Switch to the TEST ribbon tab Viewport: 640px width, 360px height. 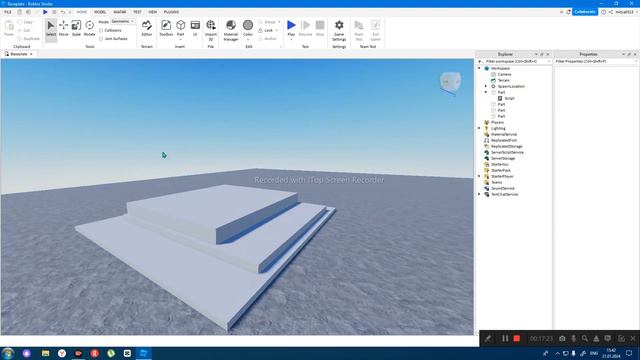(137, 12)
